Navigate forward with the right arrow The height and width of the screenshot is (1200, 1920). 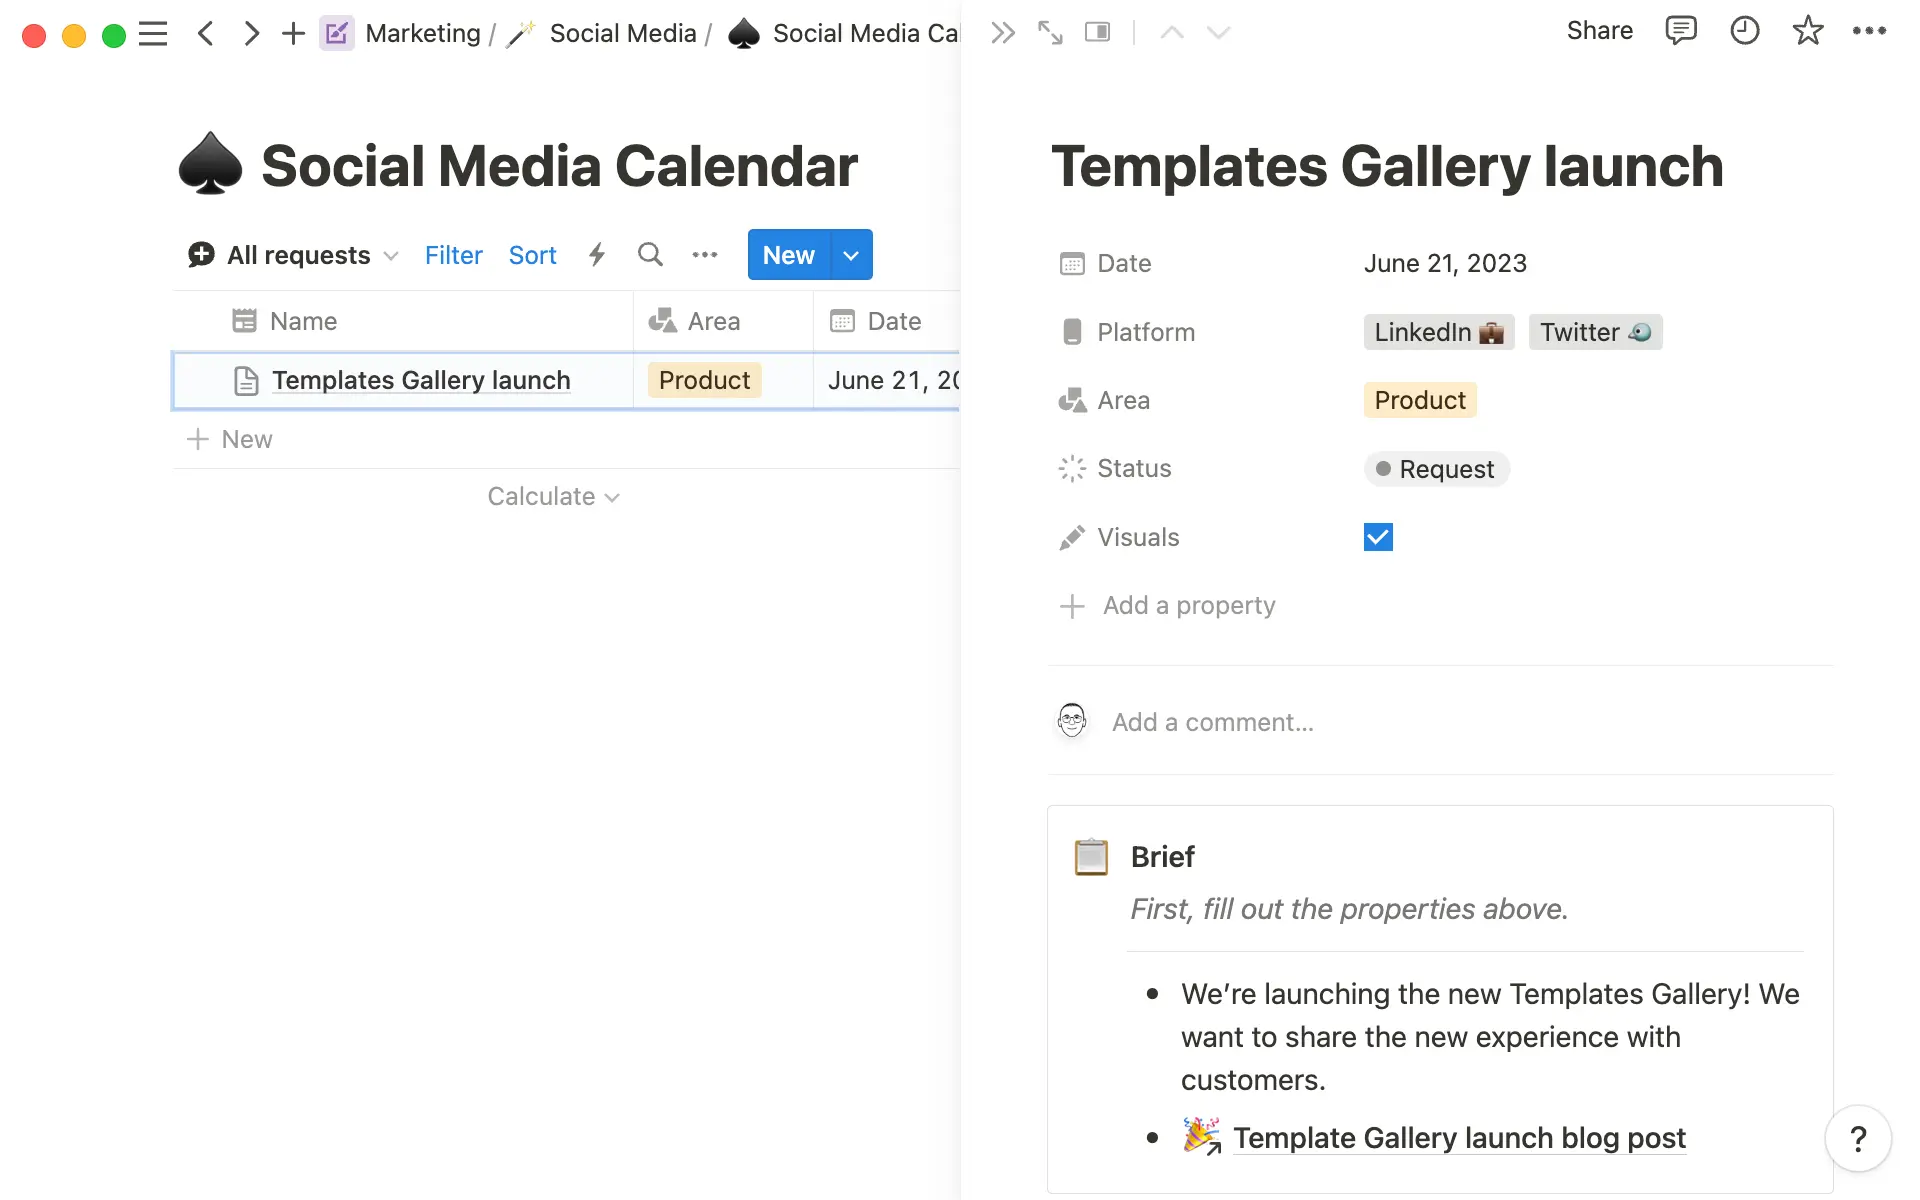pyautogui.click(x=251, y=33)
